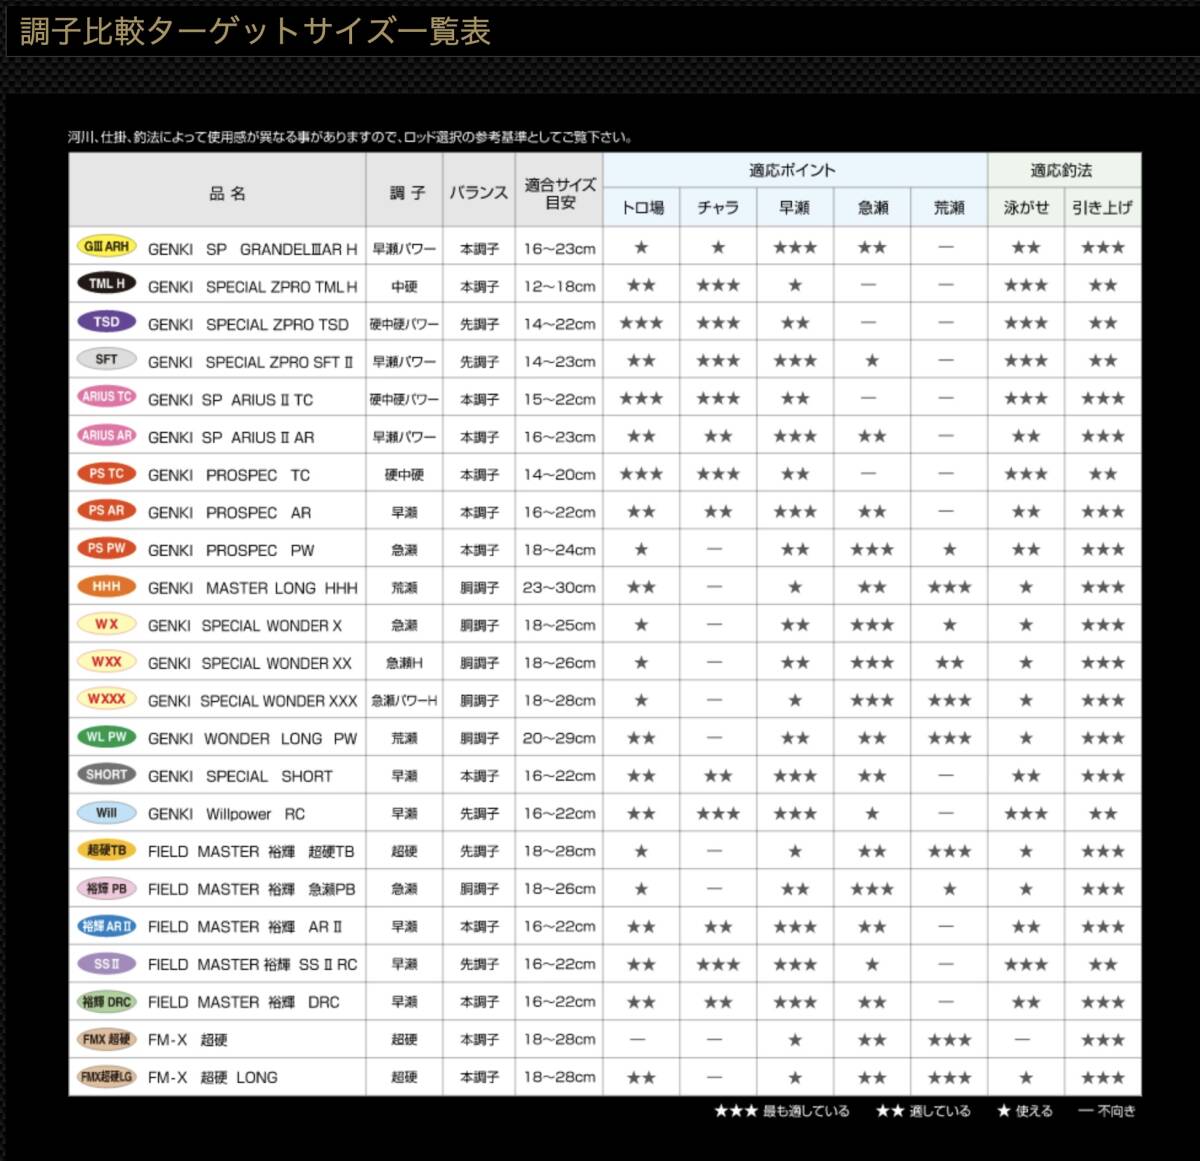1200x1161 pixels.
Task: Click the tan FMX超硬LG badge
Action: click(x=107, y=1076)
